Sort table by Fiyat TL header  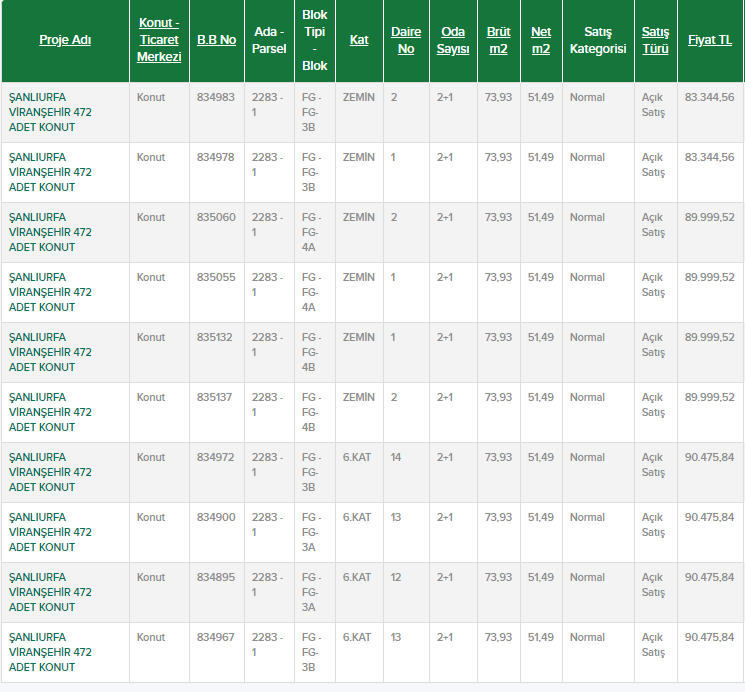710,40
